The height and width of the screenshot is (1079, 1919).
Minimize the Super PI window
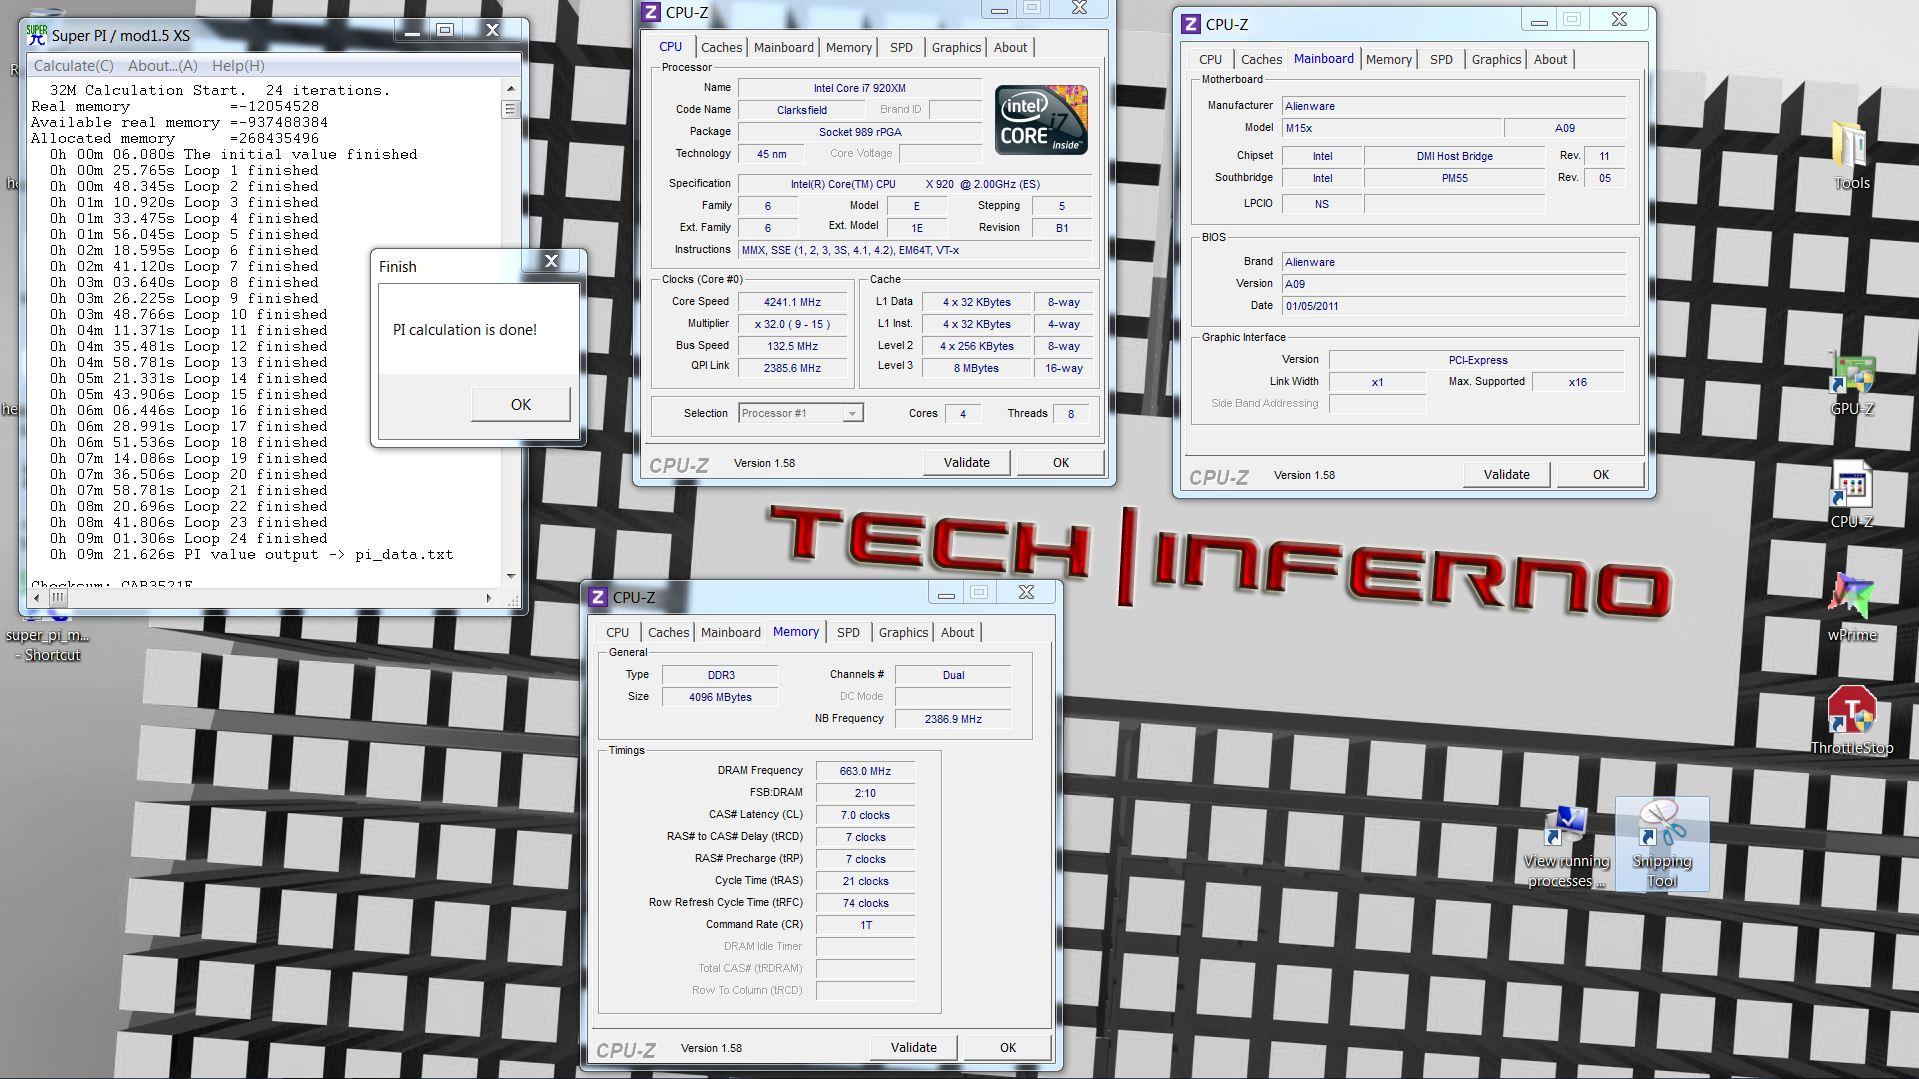[411, 30]
